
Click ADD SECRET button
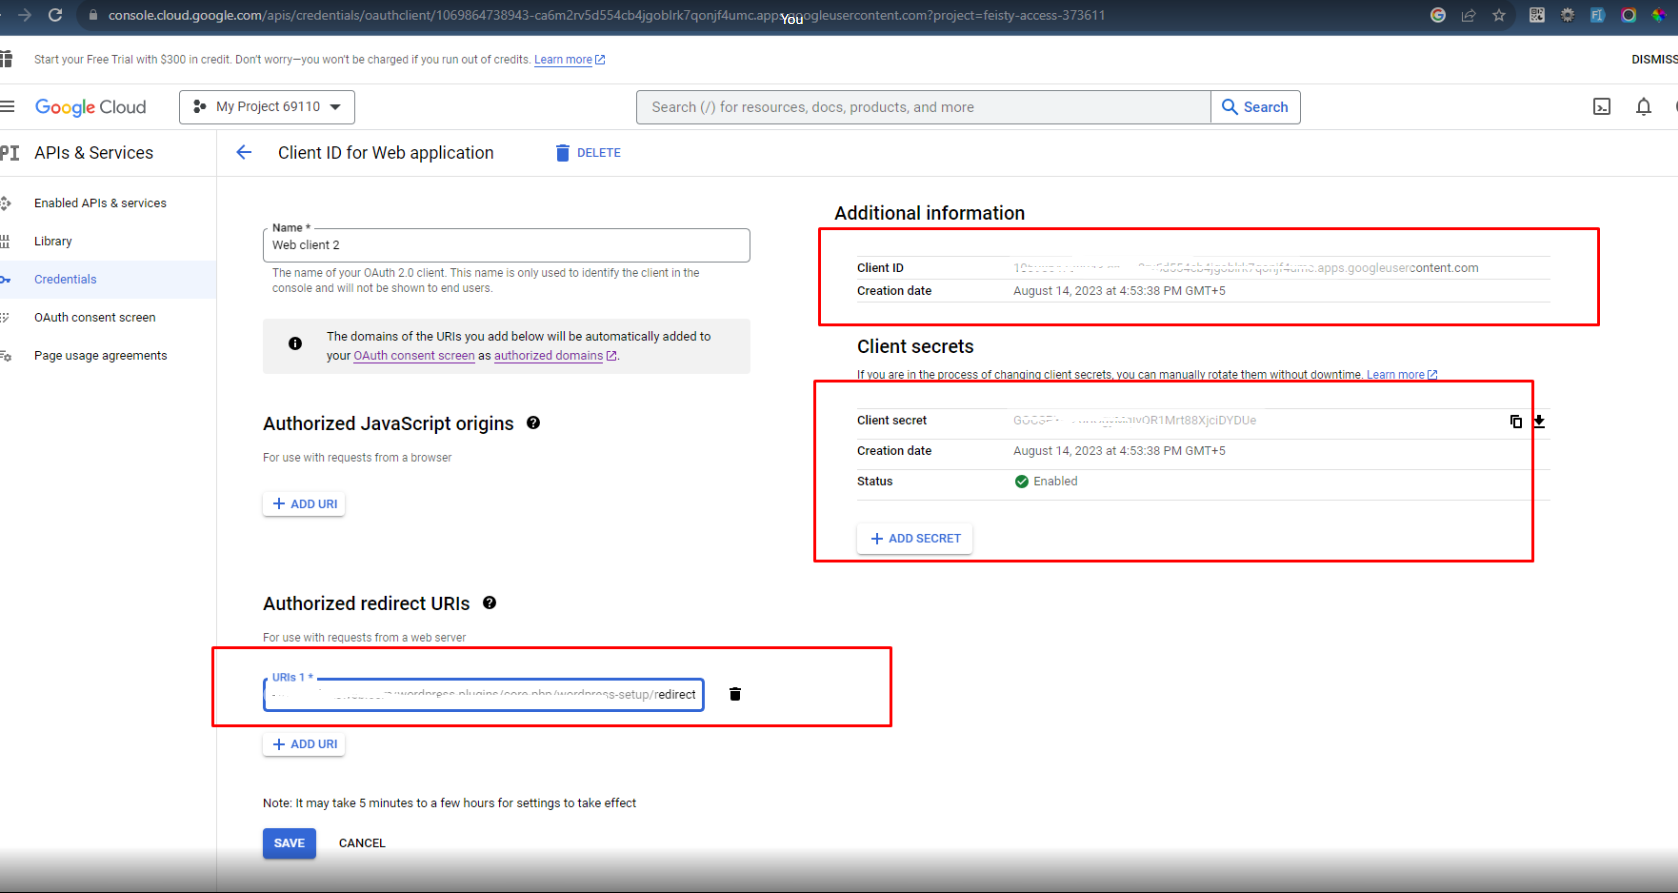(x=914, y=538)
